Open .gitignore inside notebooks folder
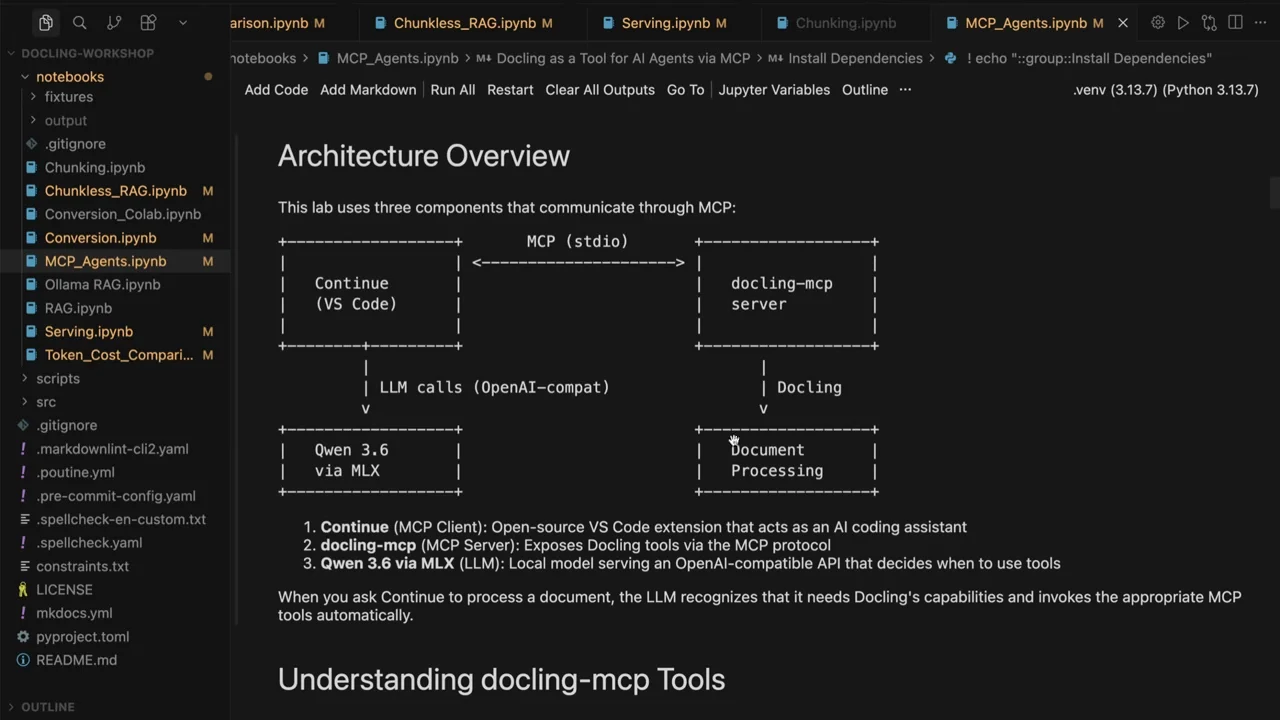The width and height of the screenshot is (1280, 720). pos(75,144)
